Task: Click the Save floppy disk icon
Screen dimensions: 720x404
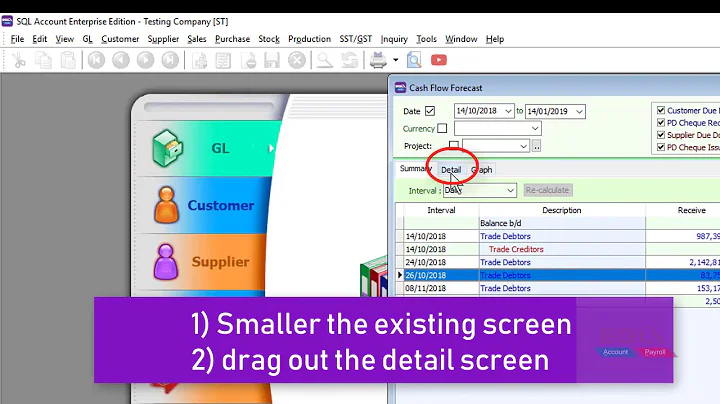Action: [x=272, y=60]
